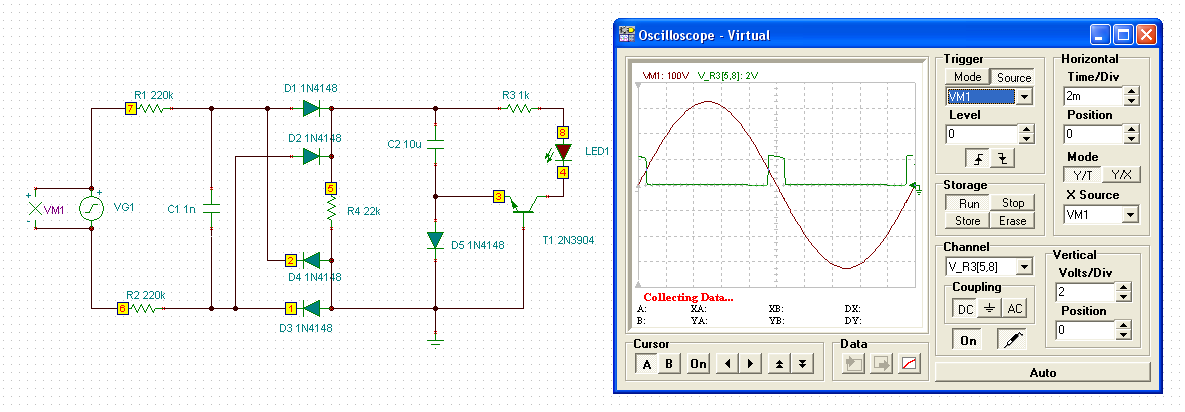Click the horizontal Position input field
Viewport: 1185px width, 412px height.
(x=1094, y=135)
